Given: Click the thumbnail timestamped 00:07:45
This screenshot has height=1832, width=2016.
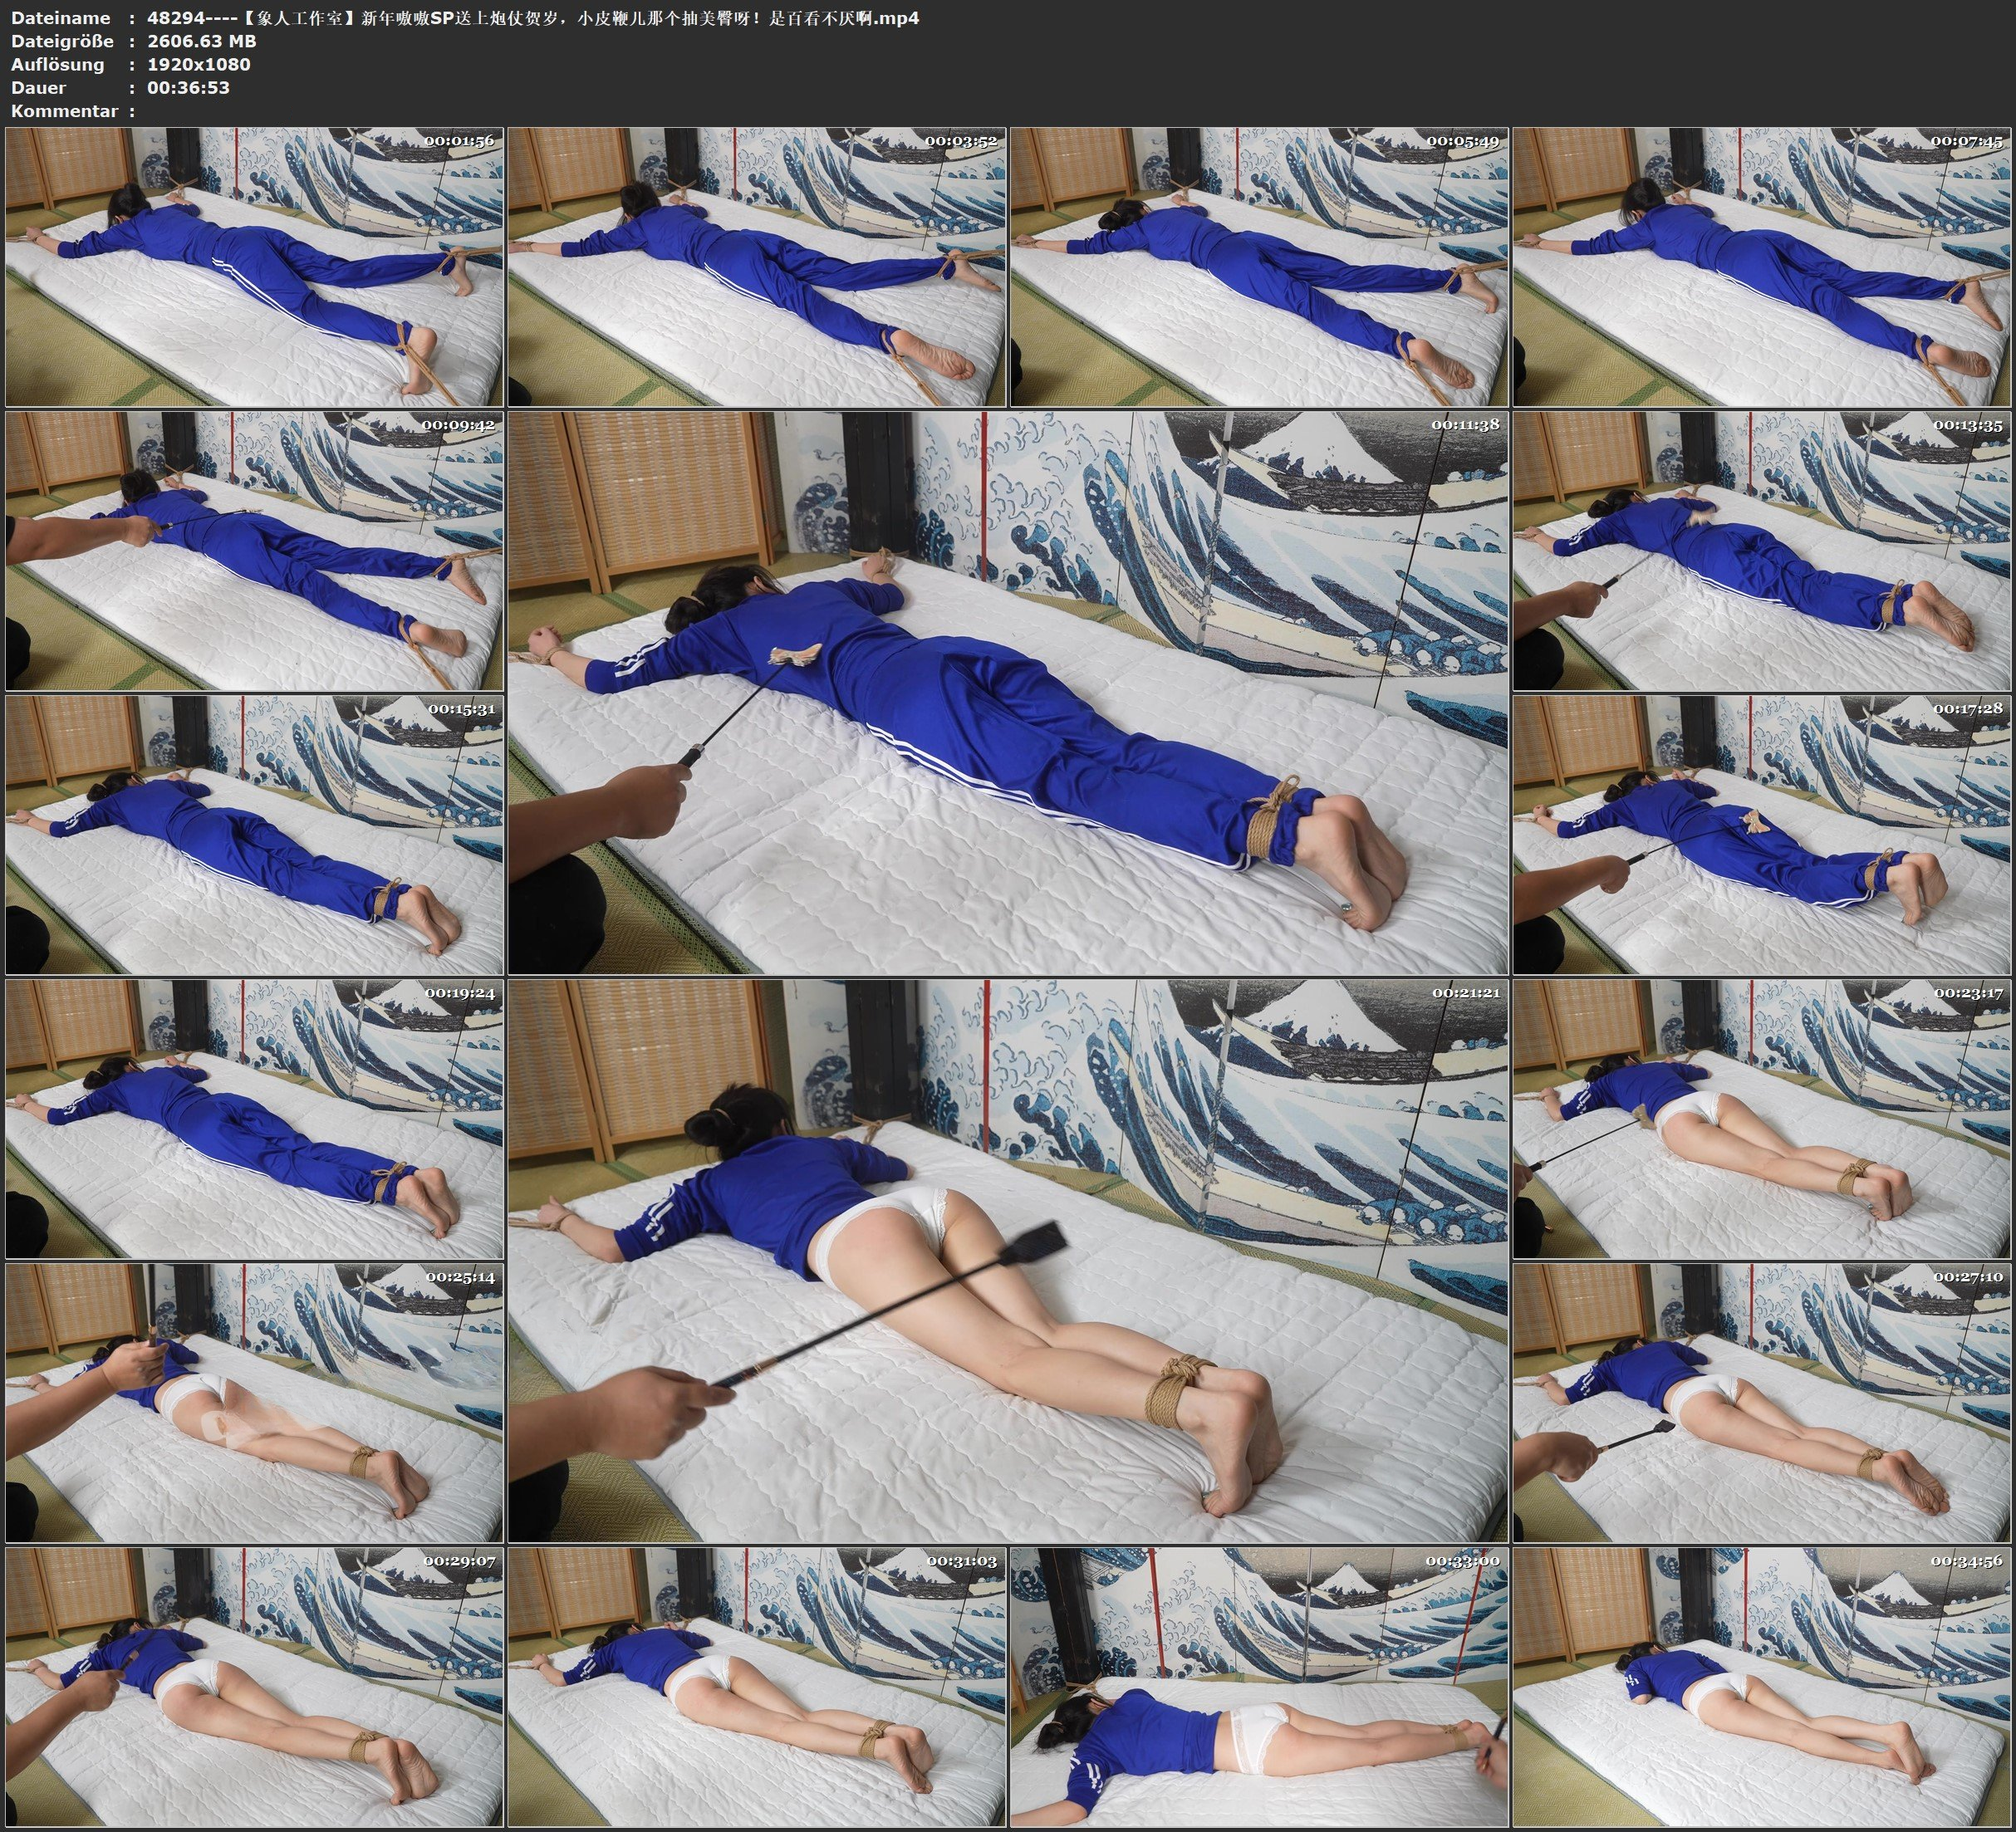Looking at the screenshot, I should pyautogui.click(x=1762, y=267).
